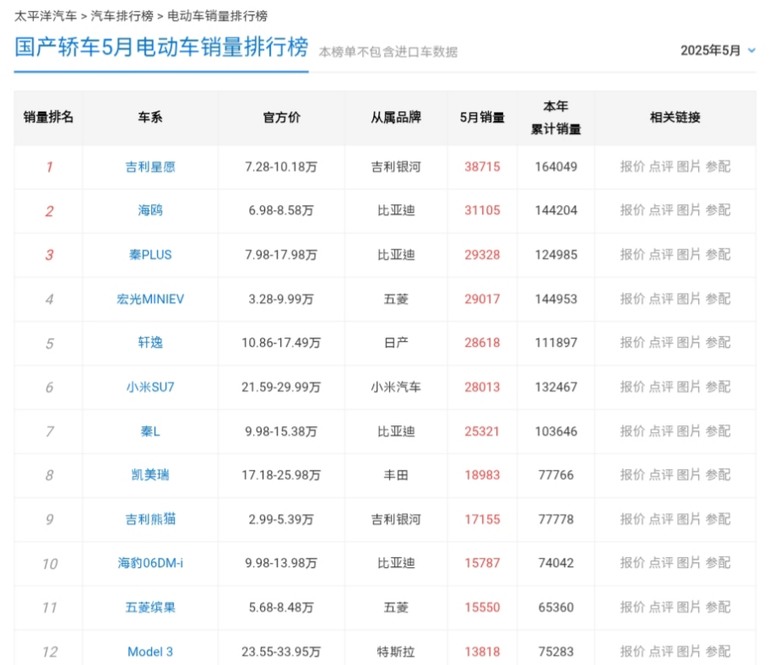Viewport: 780px width, 665px height.
Task: Select the note 本榜单不包含进口车数据
Action: [x=388, y=52]
